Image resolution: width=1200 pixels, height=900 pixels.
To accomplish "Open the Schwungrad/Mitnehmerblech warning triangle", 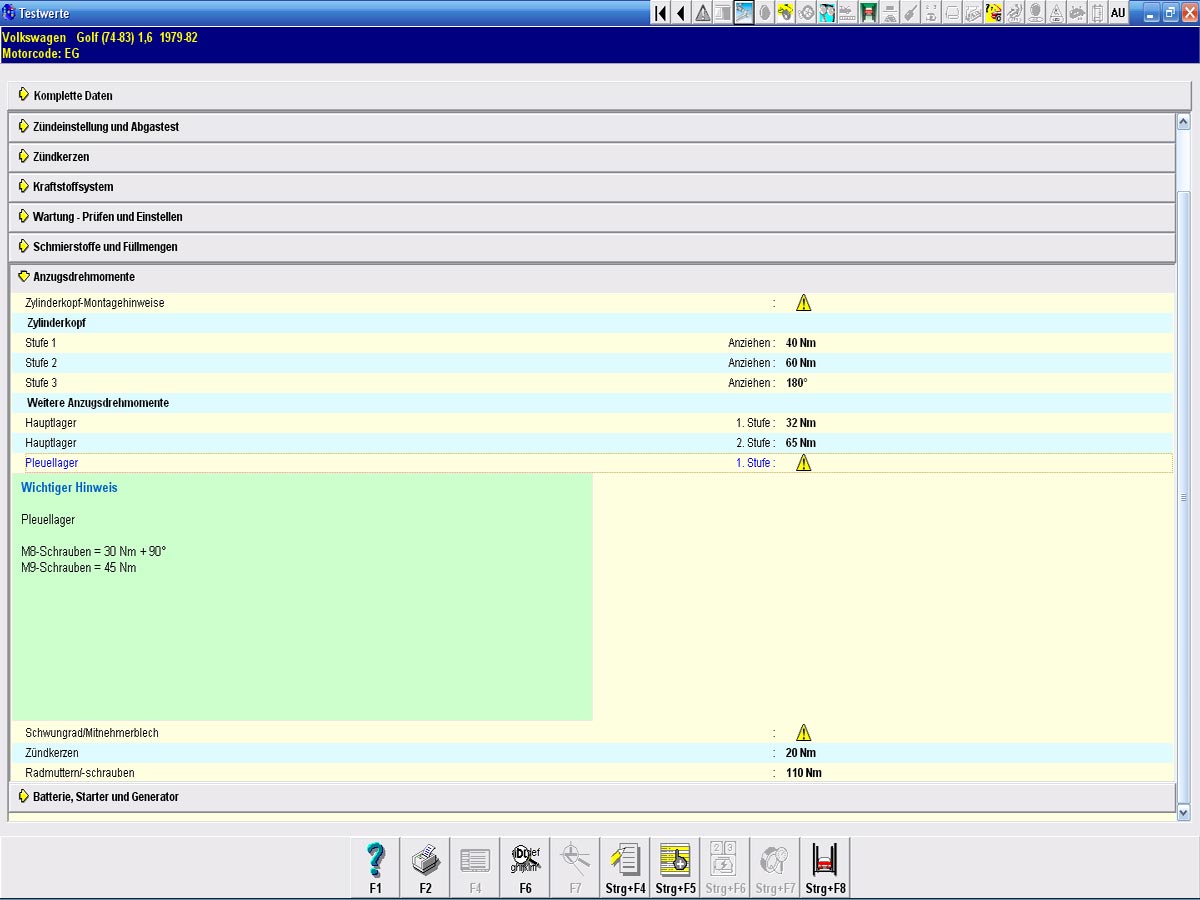I will click(803, 733).
